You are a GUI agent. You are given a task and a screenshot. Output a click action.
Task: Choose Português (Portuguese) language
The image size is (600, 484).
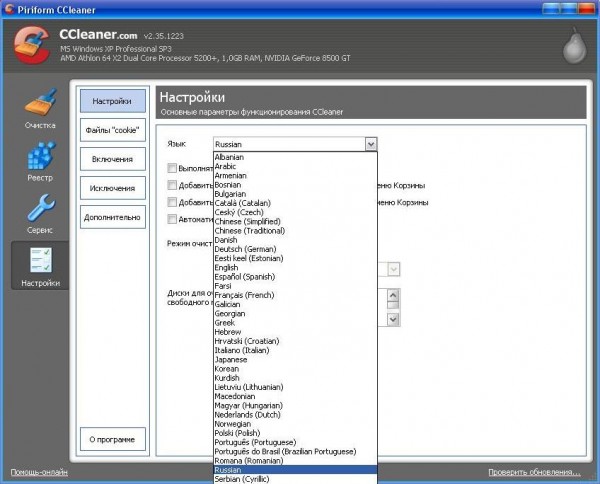click(x=295, y=442)
